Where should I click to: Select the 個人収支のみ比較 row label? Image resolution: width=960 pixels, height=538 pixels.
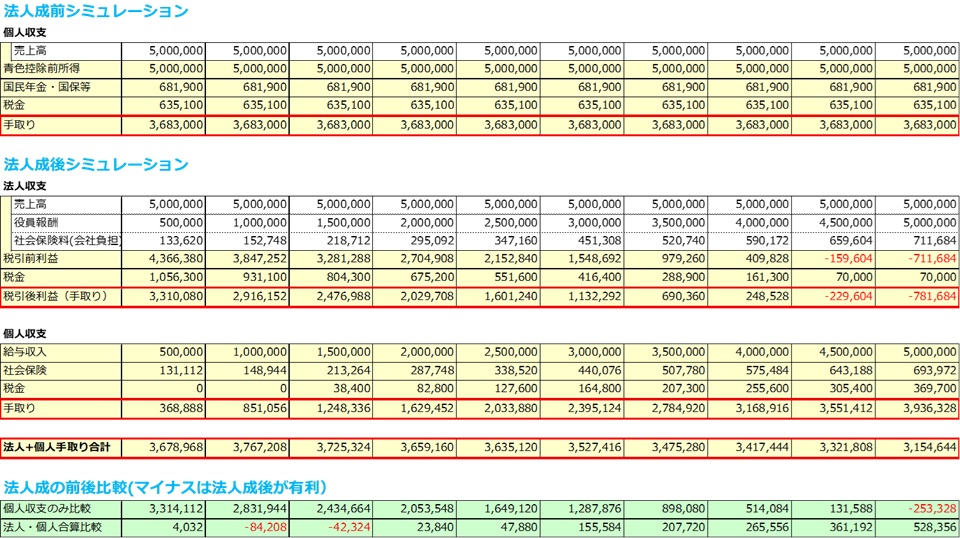pyautogui.click(x=47, y=509)
